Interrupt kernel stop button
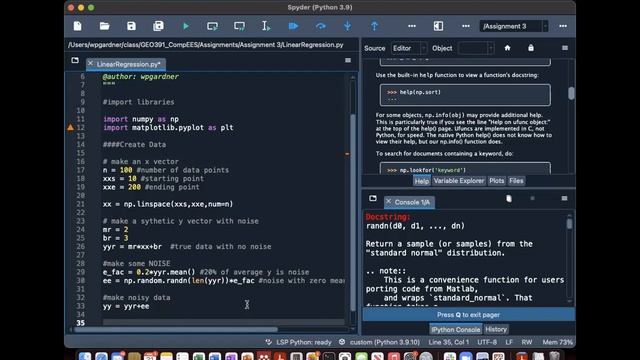This screenshot has width=640, height=360. tap(532, 198)
